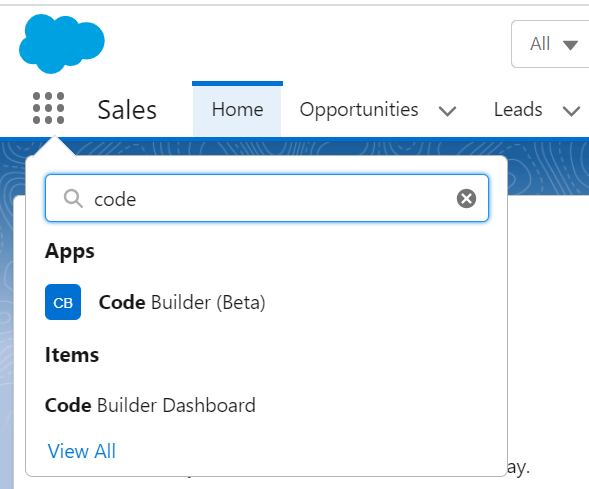This screenshot has width=589, height=489.
Task: Expand the Leads chevron menu
Action: 571,111
